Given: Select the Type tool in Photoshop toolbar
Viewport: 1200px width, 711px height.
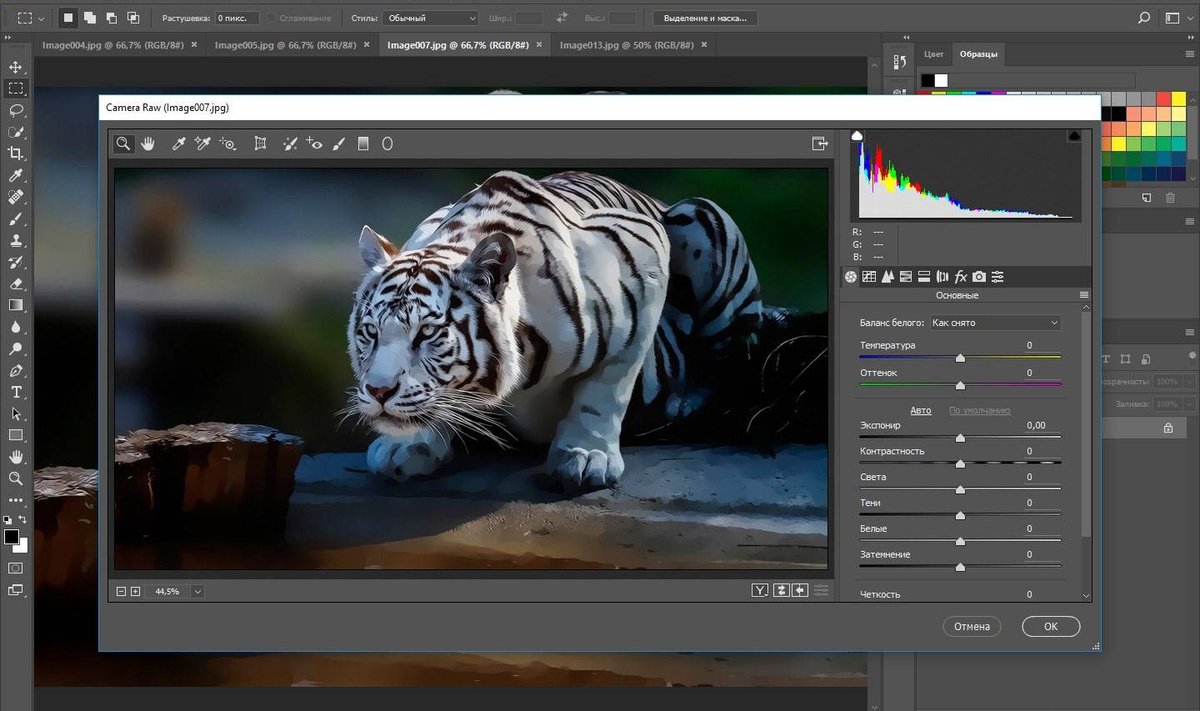Looking at the screenshot, I should tap(16, 391).
